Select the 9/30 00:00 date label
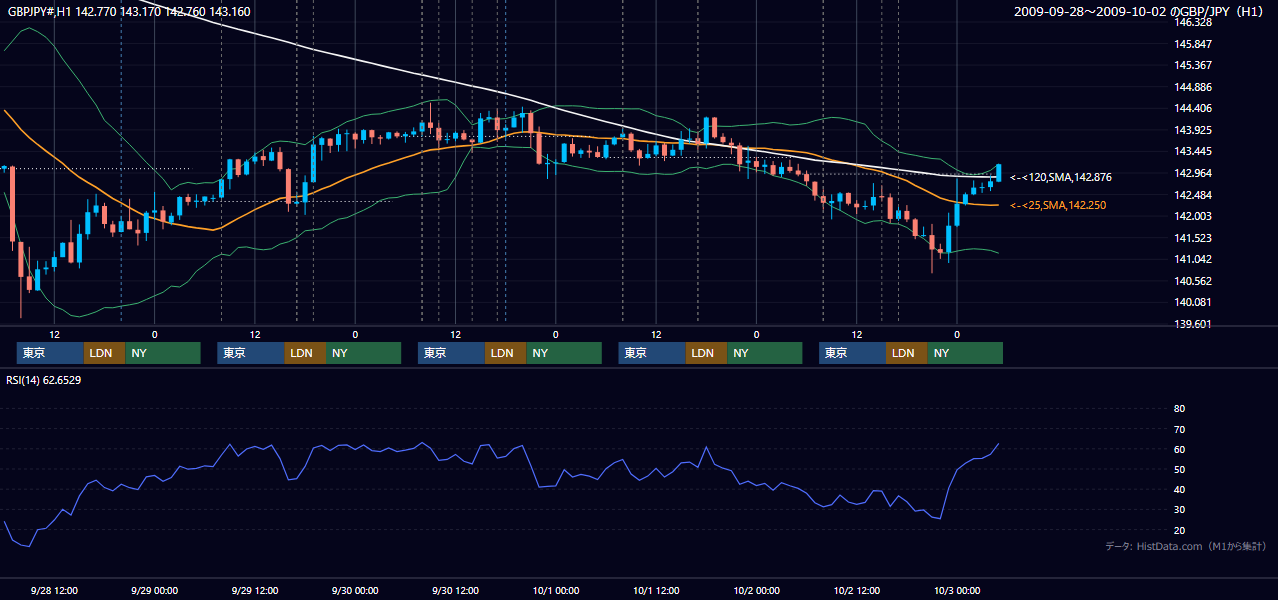This screenshot has height=600, width=1278. click(354, 590)
